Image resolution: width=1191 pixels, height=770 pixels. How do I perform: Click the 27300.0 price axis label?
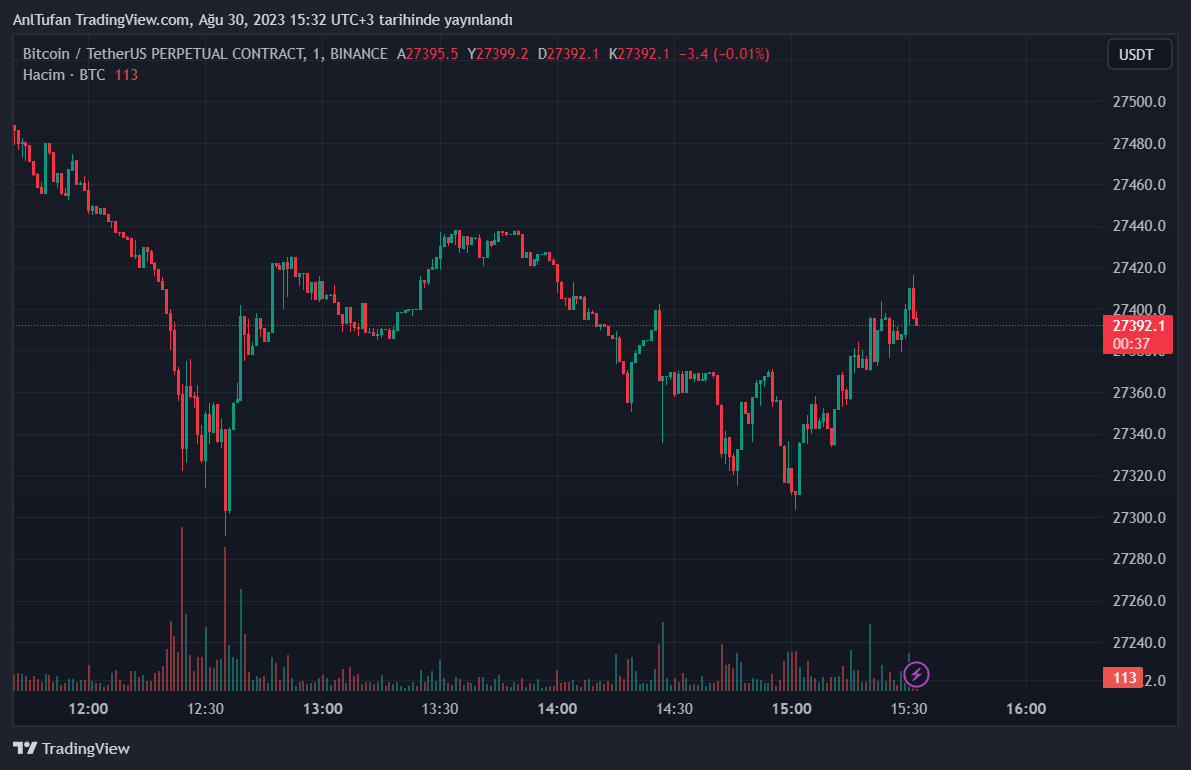[1139, 517]
